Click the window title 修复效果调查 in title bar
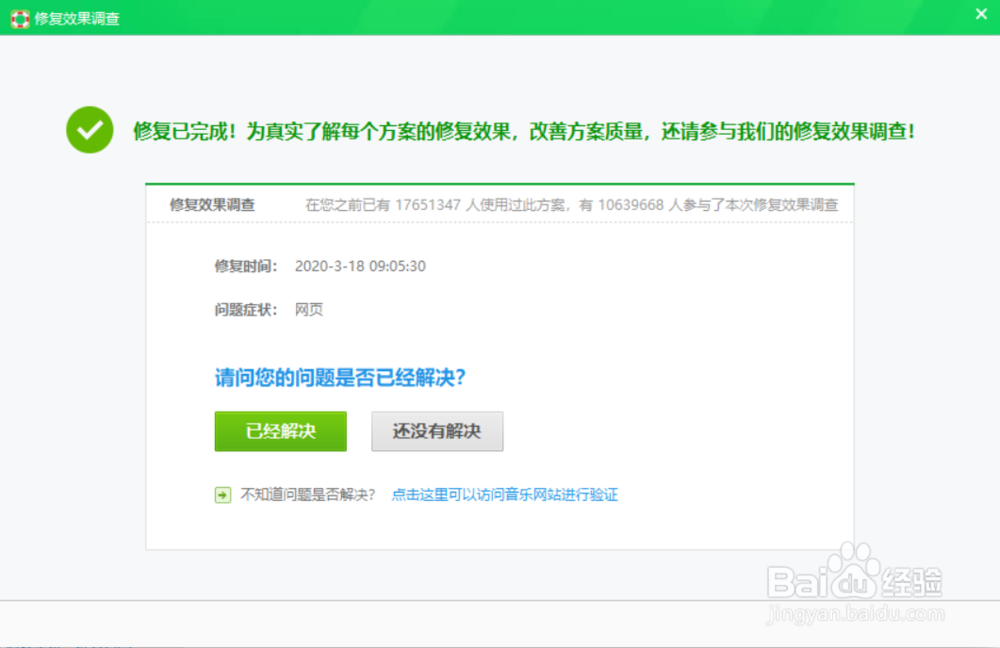Screen dimensions: 1000x648 coord(77,18)
